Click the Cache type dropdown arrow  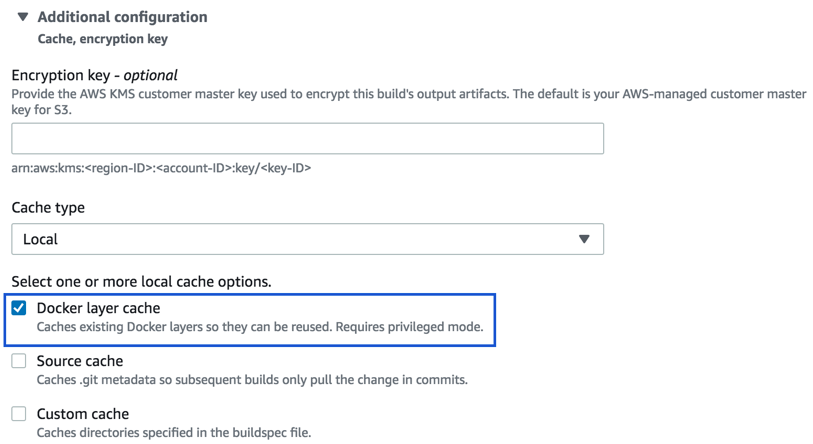coord(584,239)
